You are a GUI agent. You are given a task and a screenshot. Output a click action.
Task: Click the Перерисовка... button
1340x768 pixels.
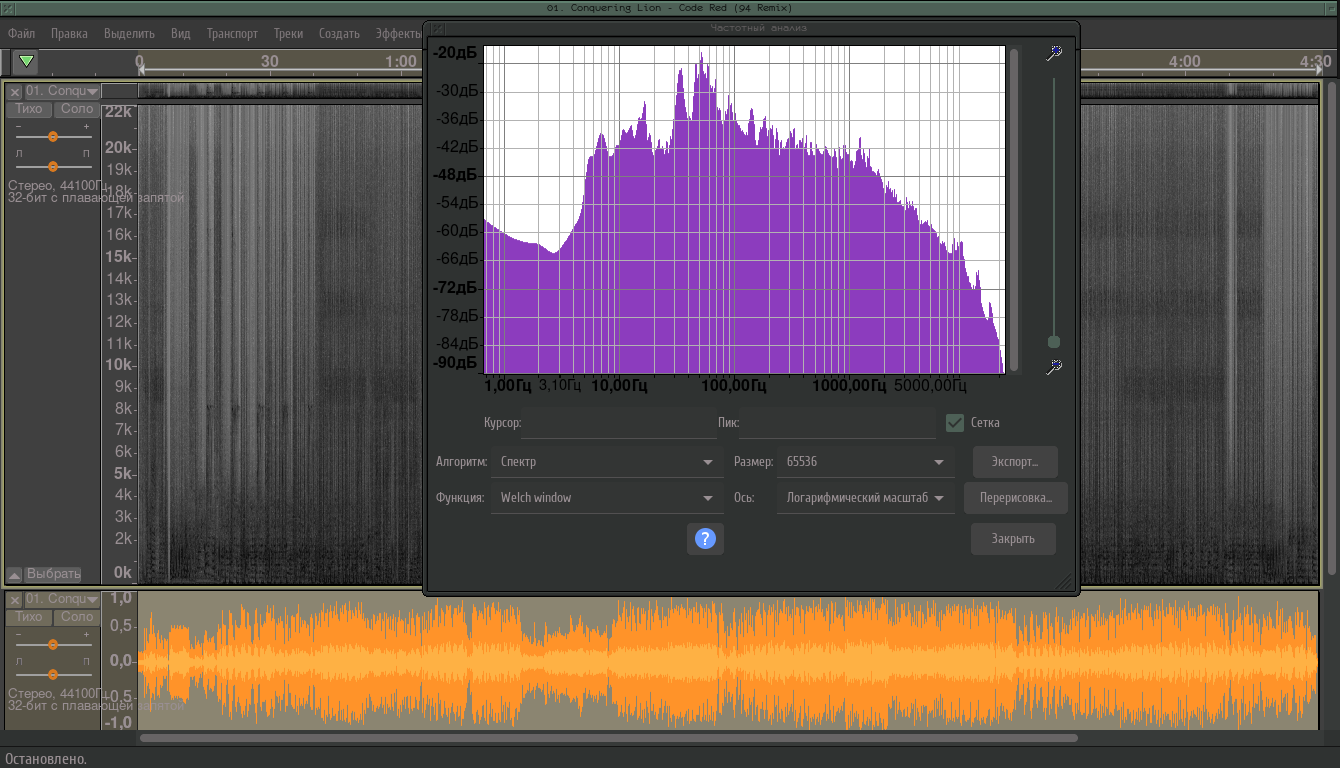tap(1016, 498)
